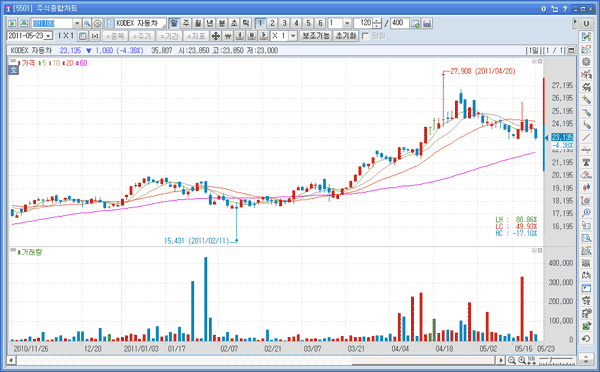The image size is (600, 372).
Task: Click the =주기 button
Action: pos(142,36)
